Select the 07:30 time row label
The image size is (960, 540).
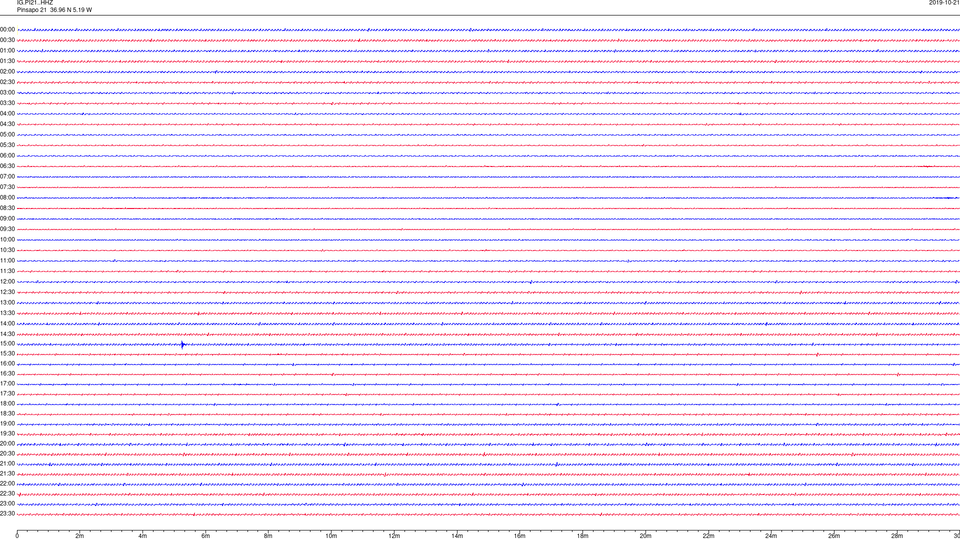pos(7,187)
